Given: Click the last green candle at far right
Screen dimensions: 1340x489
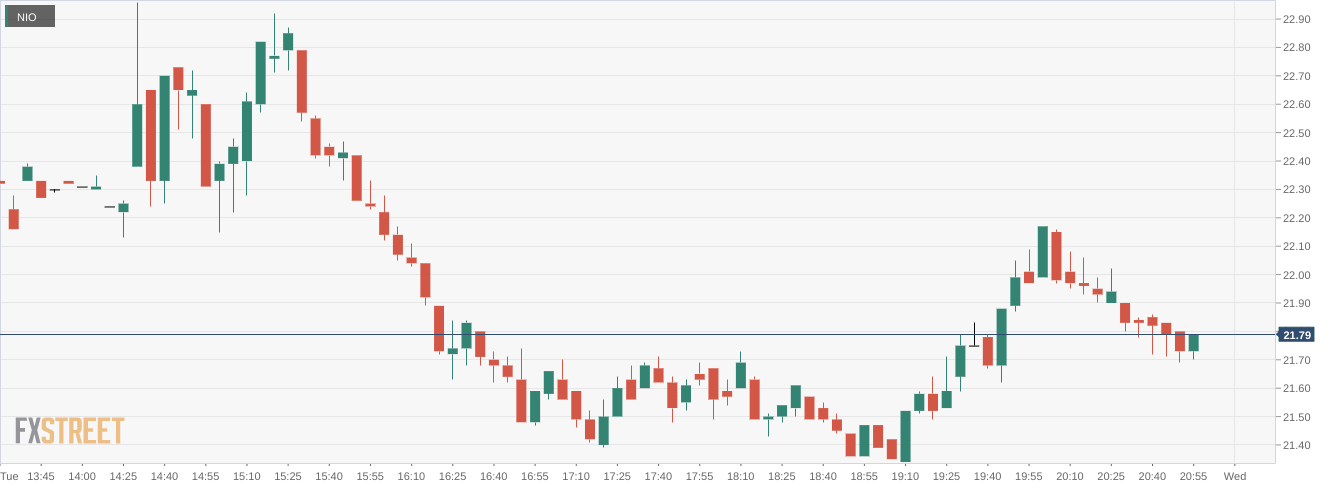Looking at the screenshot, I should pos(1193,343).
